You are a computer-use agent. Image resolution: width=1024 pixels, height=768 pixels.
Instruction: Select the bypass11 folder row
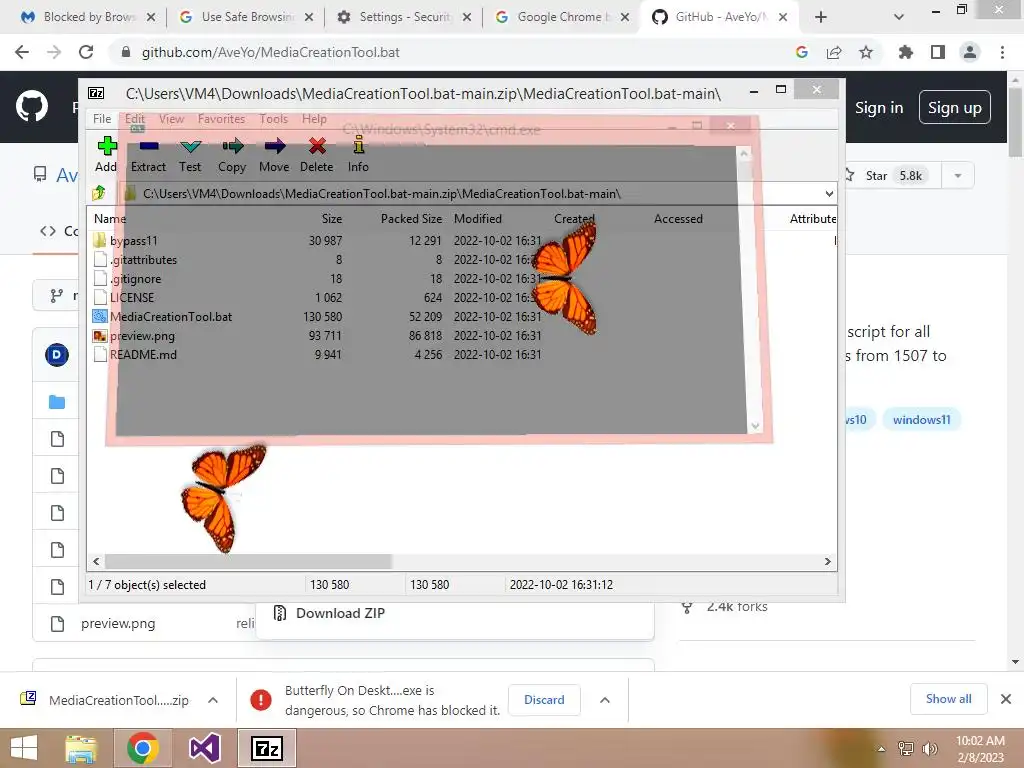[x=460, y=241]
